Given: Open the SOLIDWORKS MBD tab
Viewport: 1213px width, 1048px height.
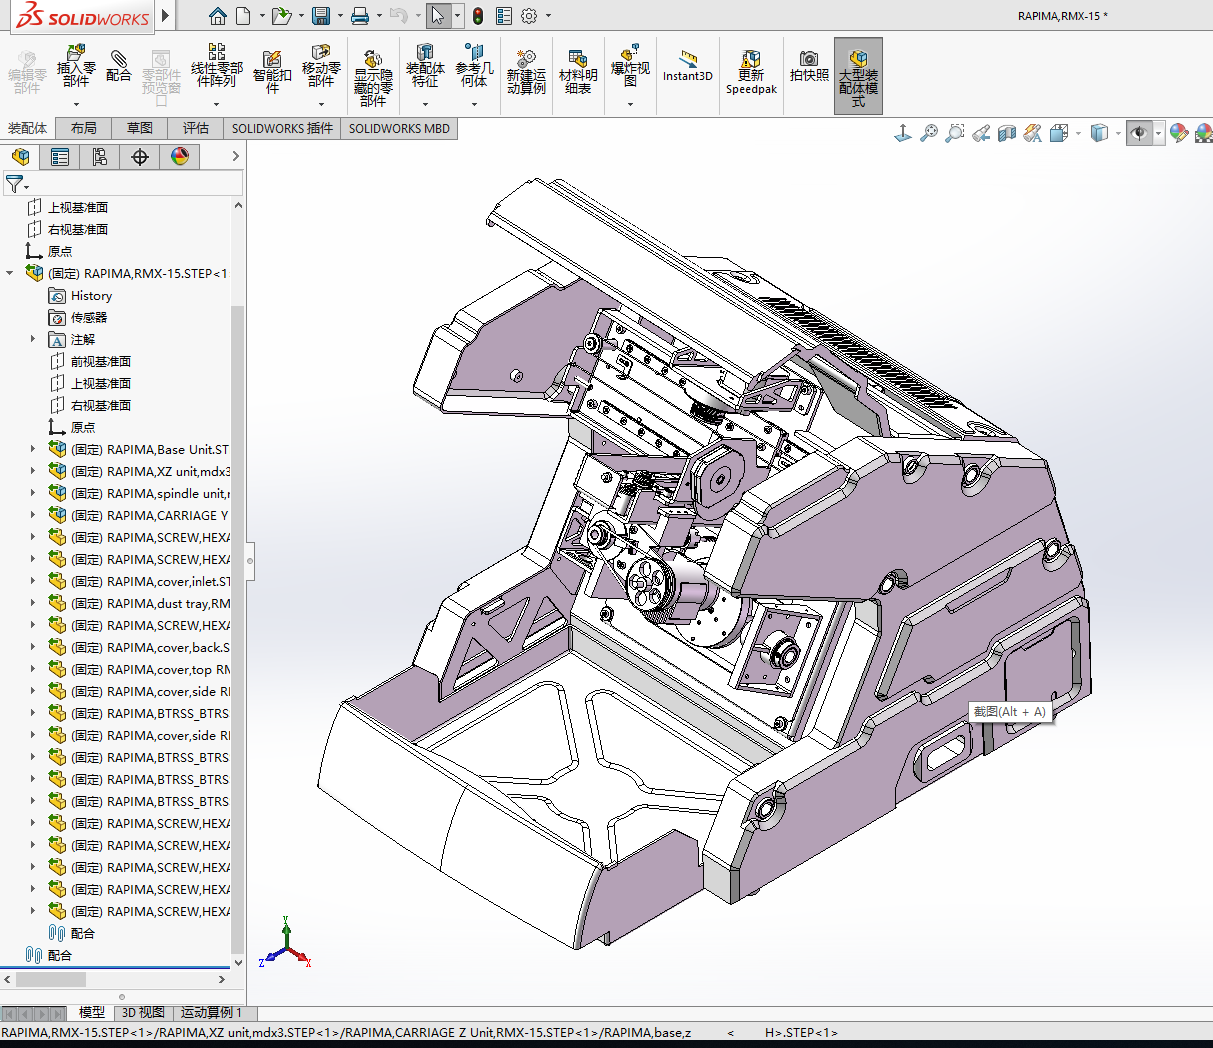Looking at the screenshot, I should click(x=399, y=128).
